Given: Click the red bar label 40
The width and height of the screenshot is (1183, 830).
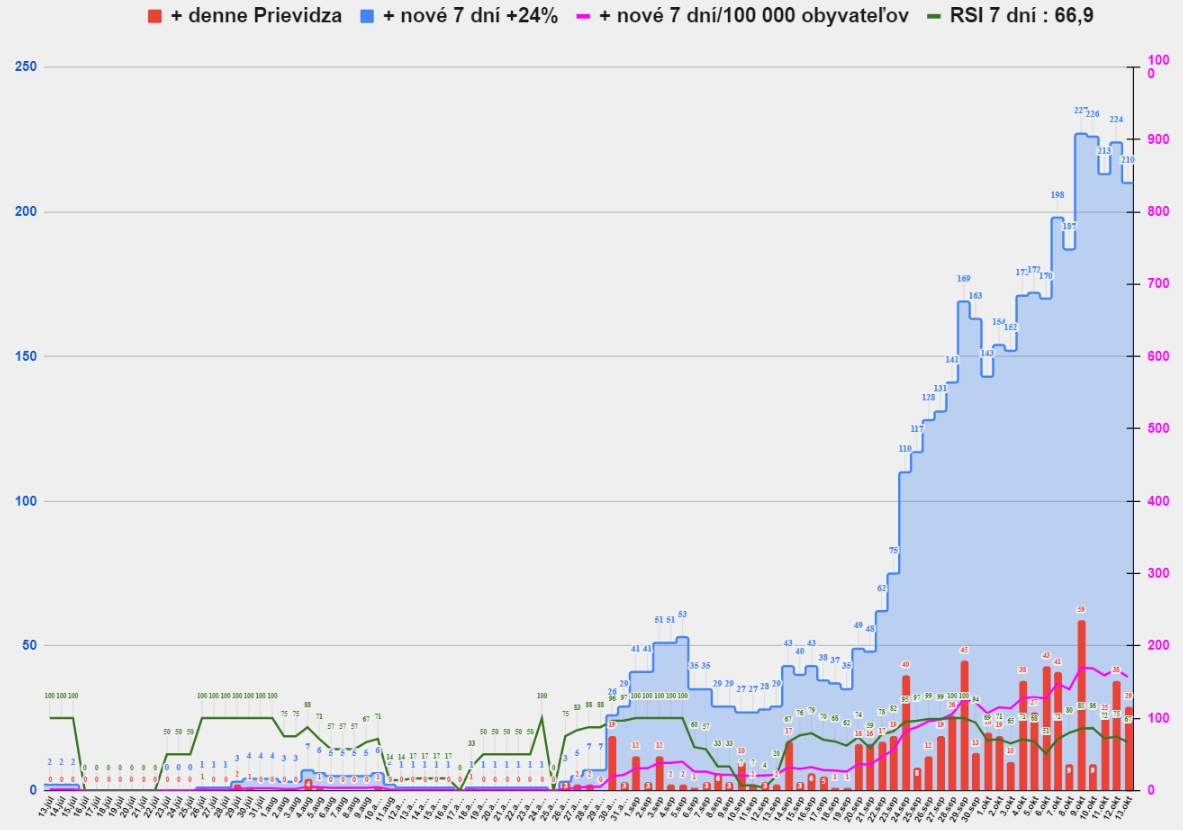Looking at the screenshot, I should click(905, 665).
